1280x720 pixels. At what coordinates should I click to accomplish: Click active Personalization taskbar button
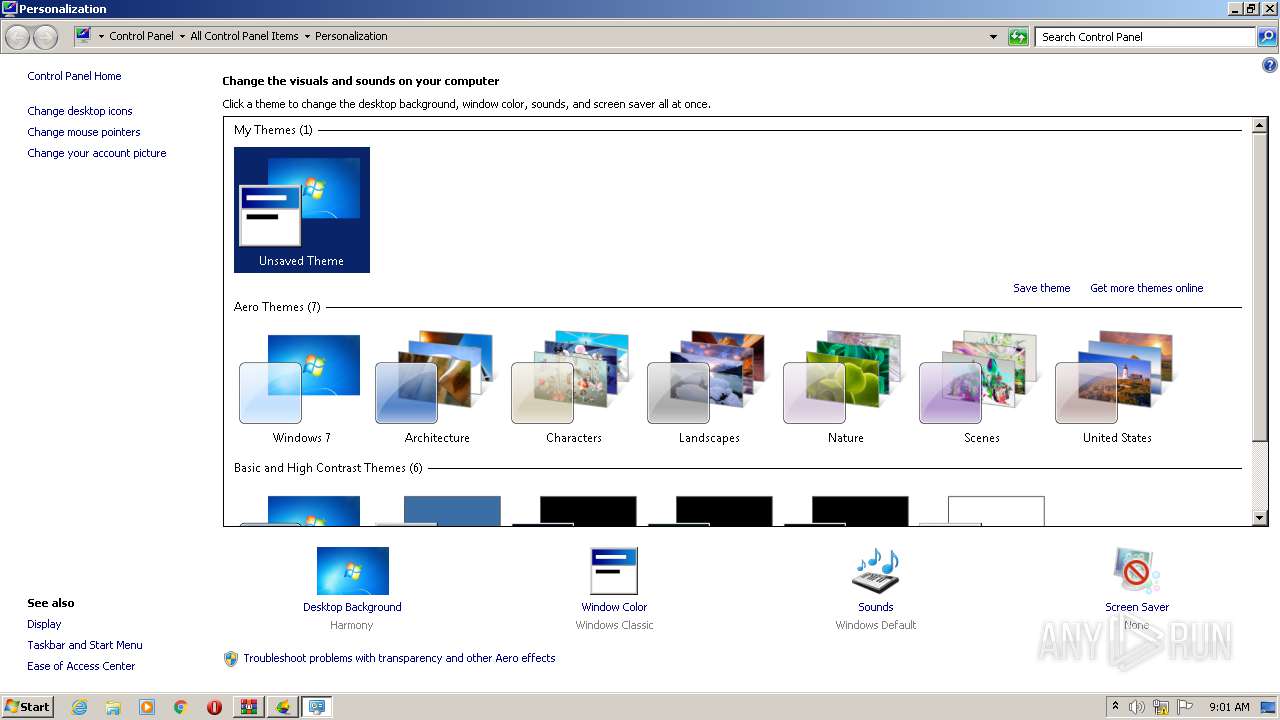(x=317, y=707)
